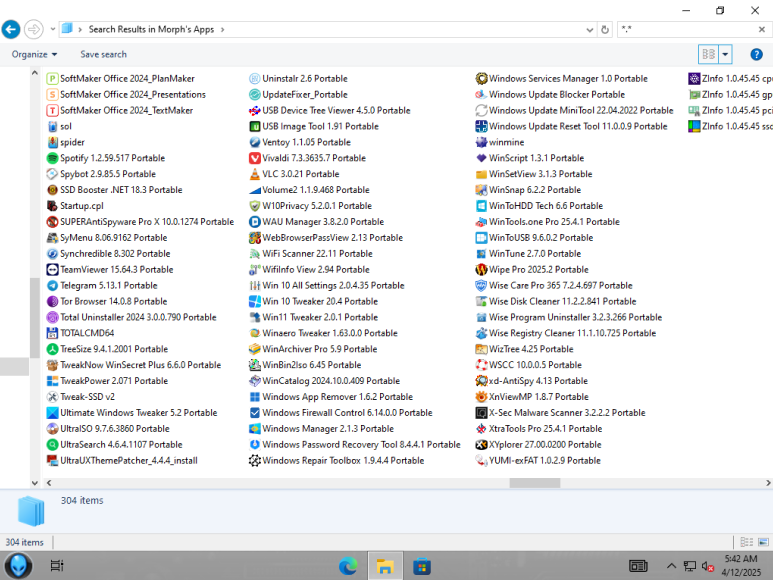The image size is (773, 580).
Task: Click the greyed-out Forward arrow button
Action: point(34,29)
